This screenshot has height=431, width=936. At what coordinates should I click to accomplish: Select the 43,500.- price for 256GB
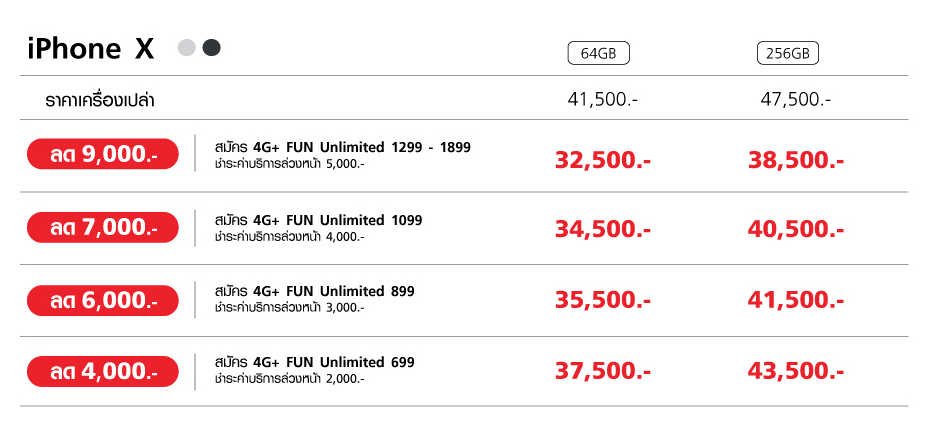tap(796, 371)
